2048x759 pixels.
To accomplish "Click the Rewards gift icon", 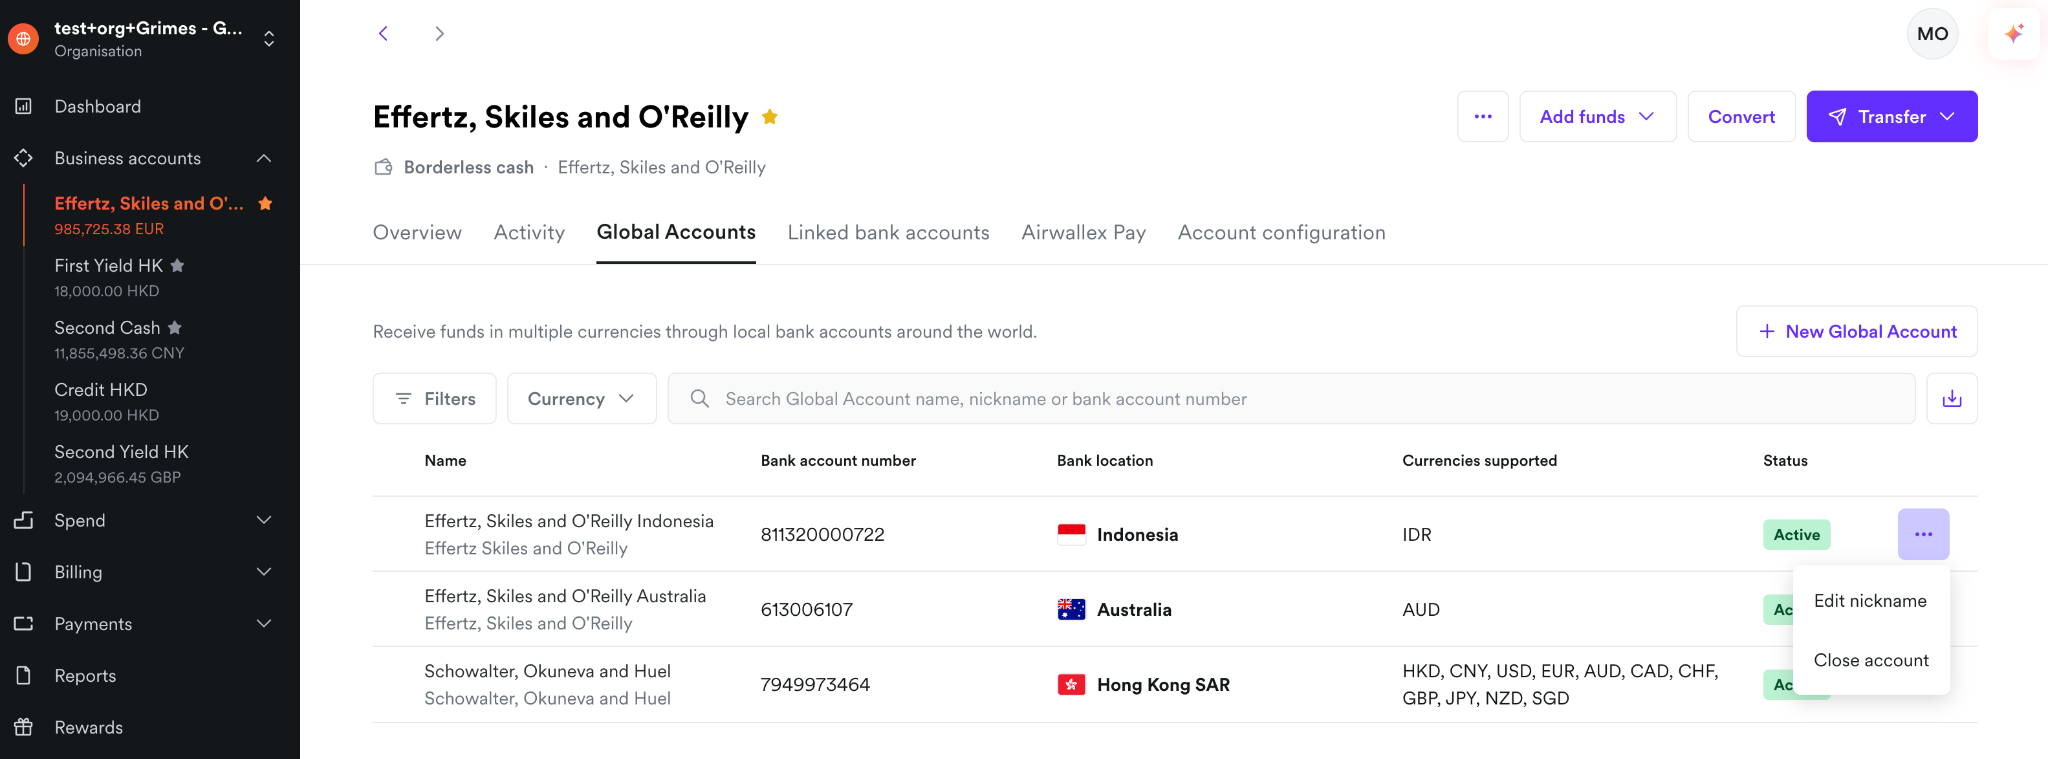I will coord(24,727).
